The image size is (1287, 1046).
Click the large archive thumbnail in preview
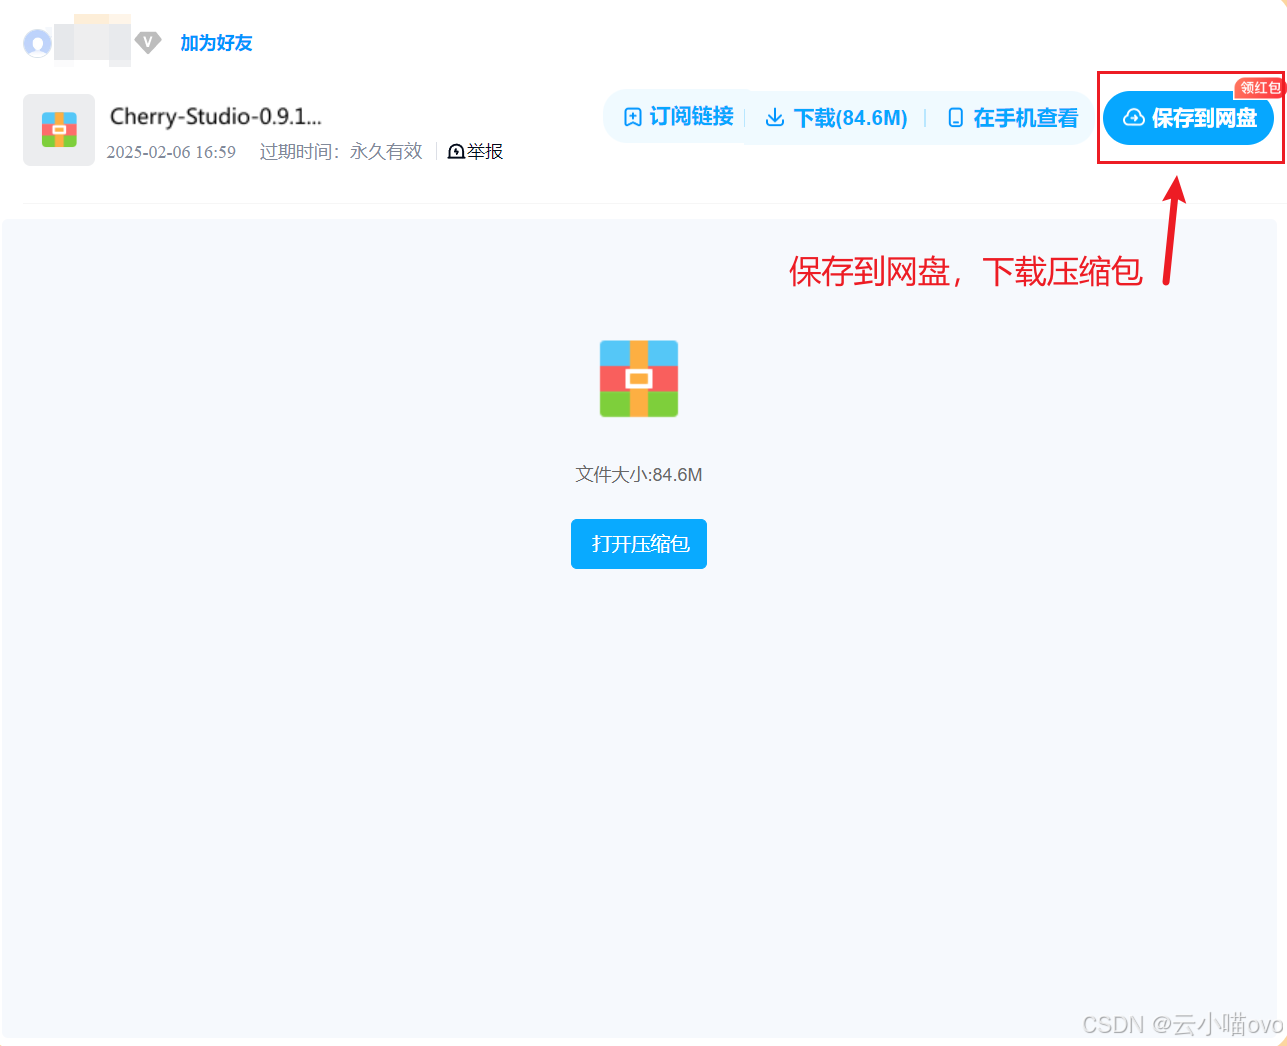tap(639, 379)
